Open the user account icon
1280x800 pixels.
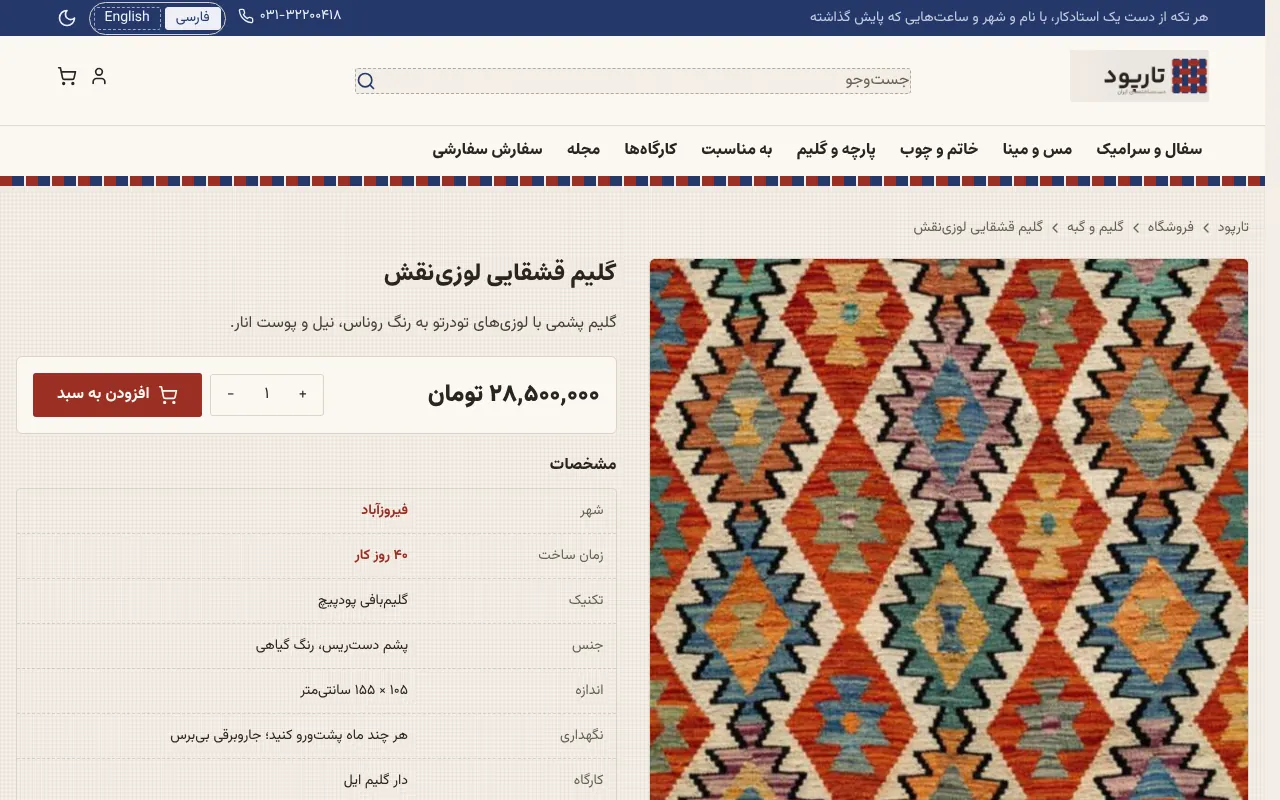(99, 76)
